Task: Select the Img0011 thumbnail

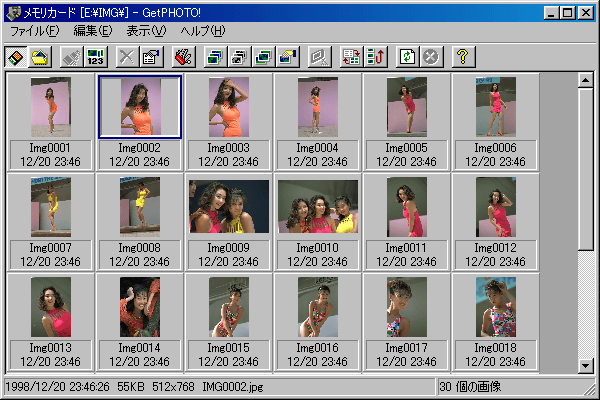Action: tap(407, 207)
